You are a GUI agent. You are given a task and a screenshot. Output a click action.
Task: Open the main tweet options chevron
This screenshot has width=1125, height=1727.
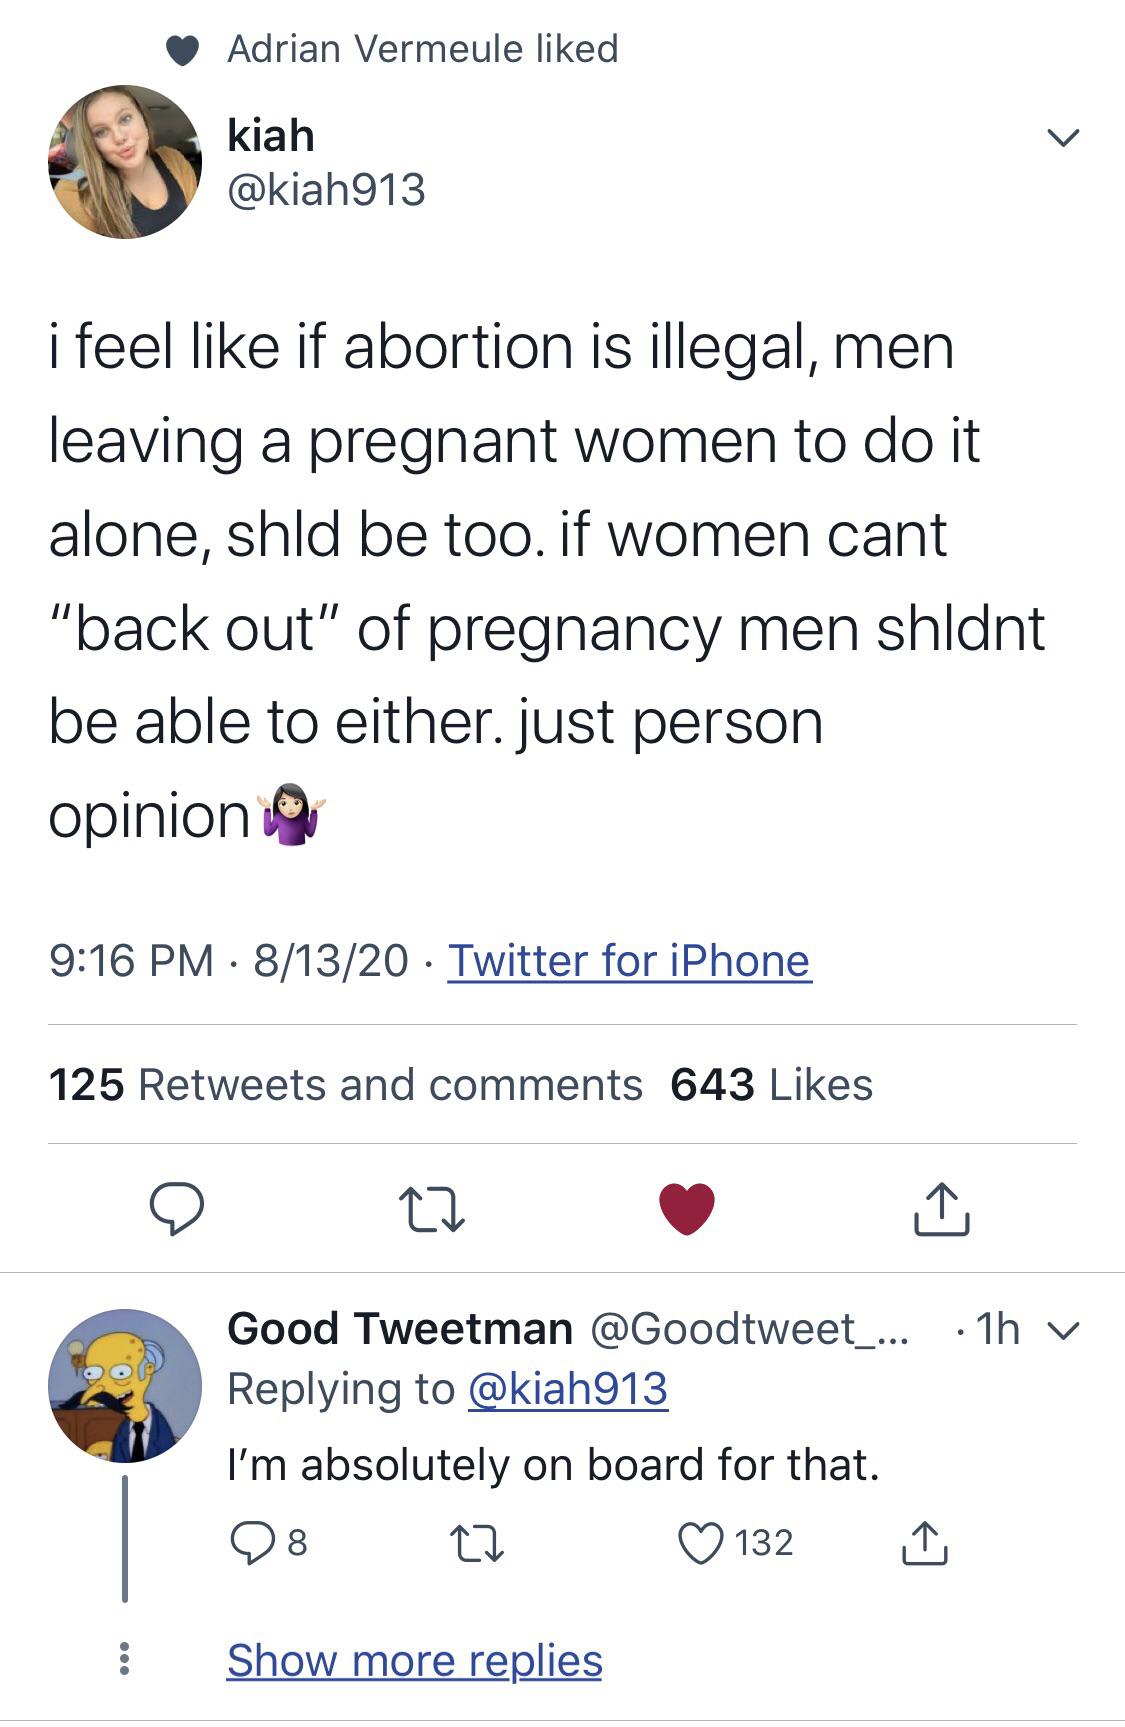click(1063, 137)
